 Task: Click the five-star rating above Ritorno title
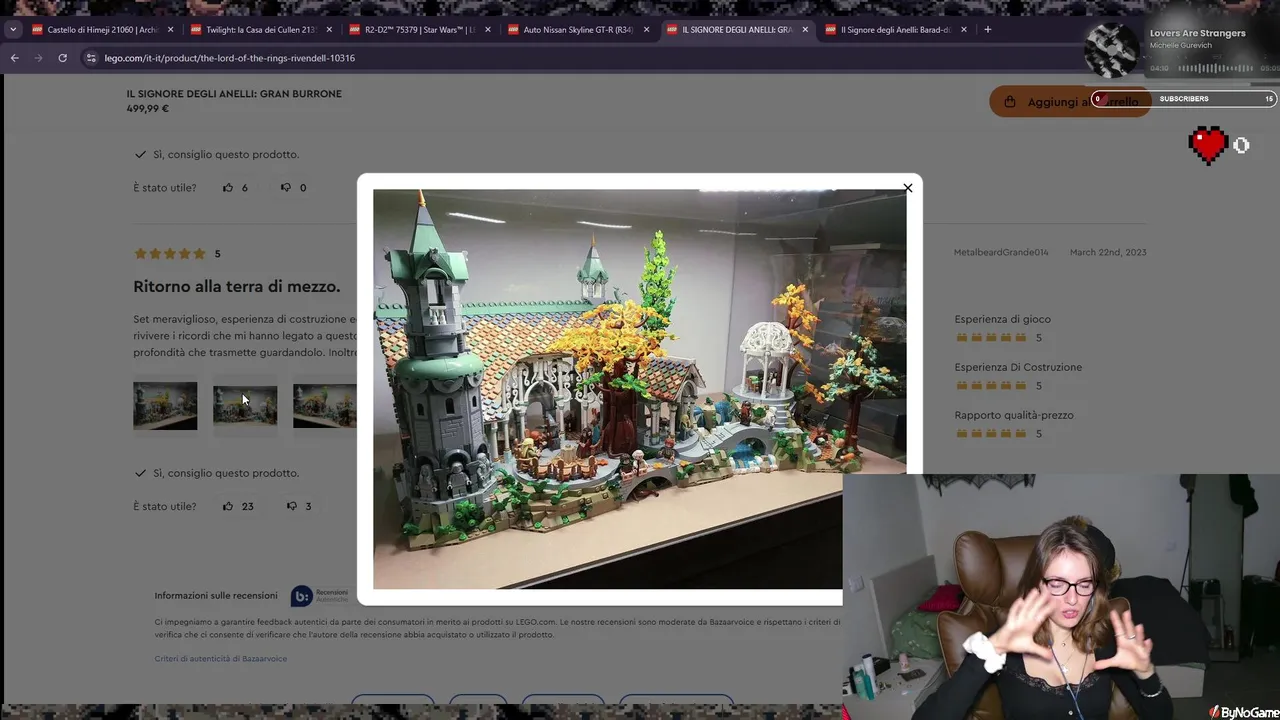point(170,254)
